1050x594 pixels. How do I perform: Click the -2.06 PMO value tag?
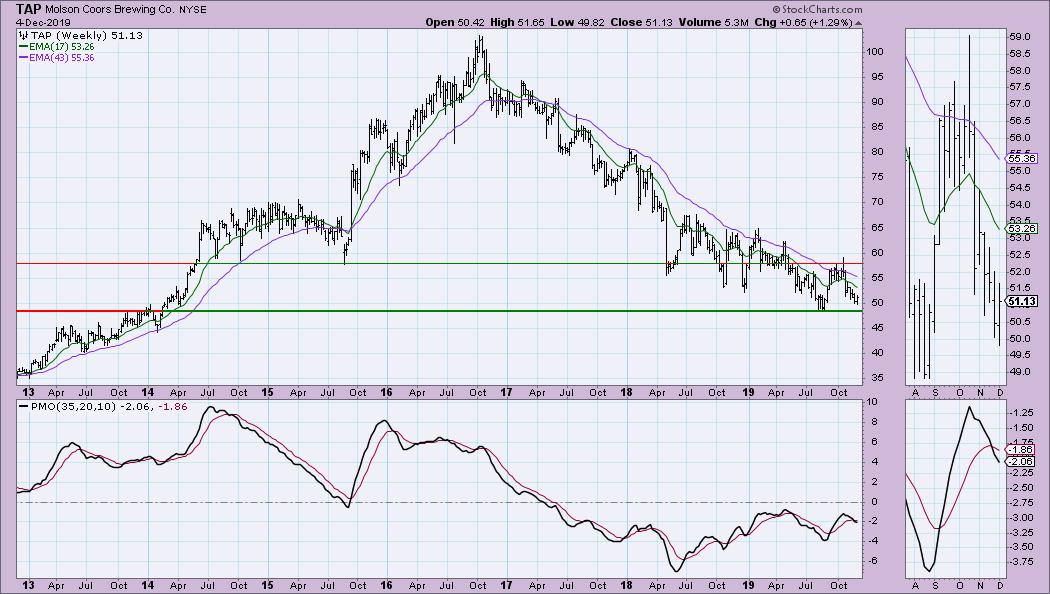click(1021, 461)
